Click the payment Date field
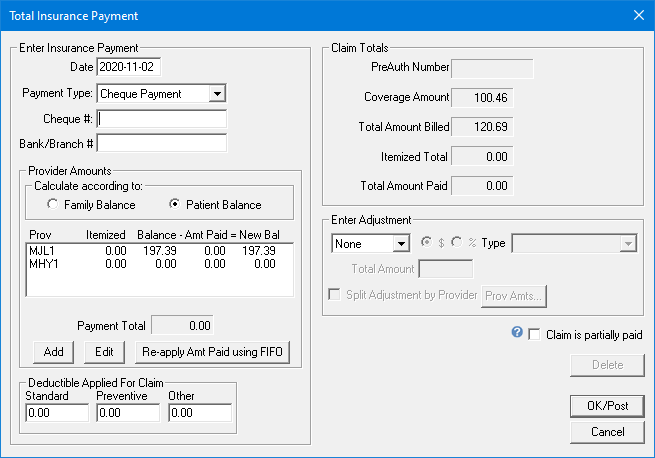Image resolution: width=655 pixels, height=458 pixels. (x=129, y=67)
